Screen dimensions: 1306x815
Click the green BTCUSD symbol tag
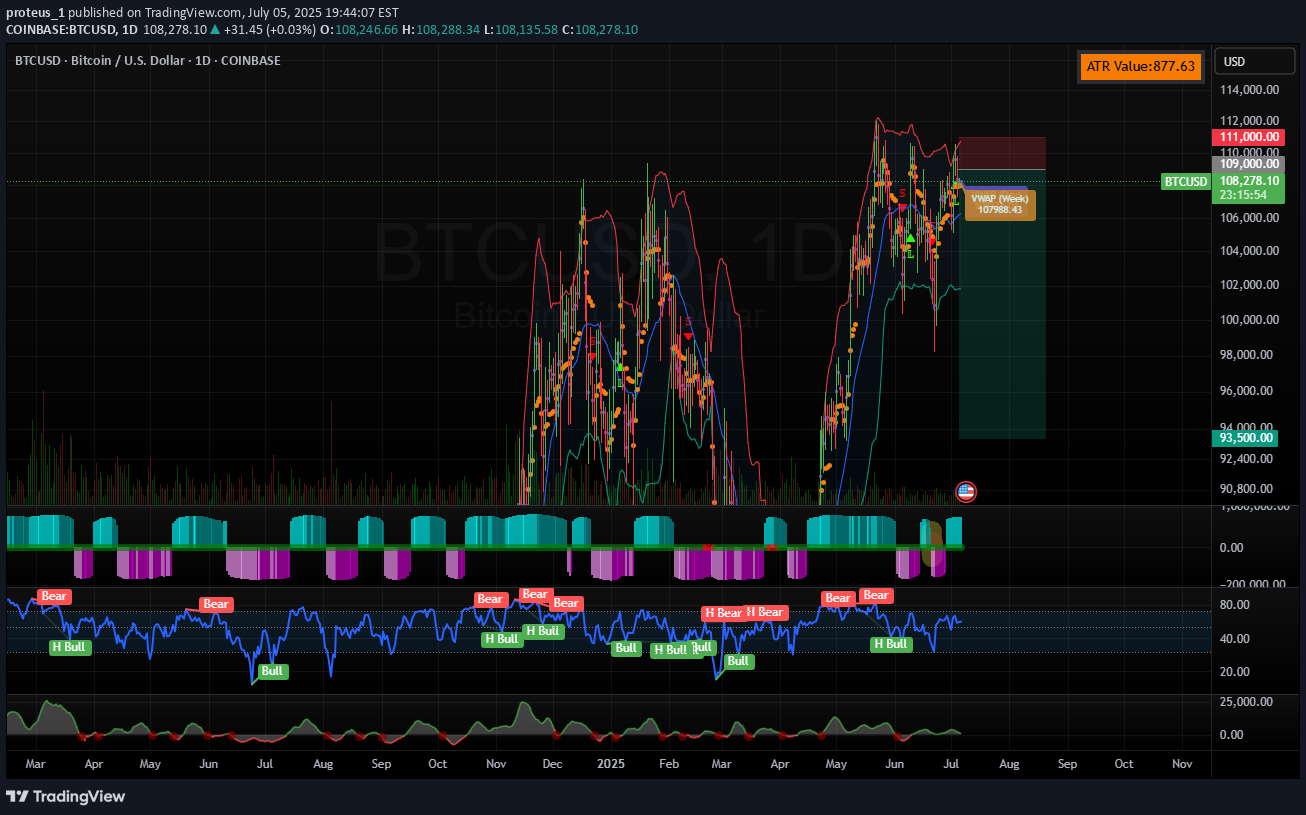(x=1184, y=182)
